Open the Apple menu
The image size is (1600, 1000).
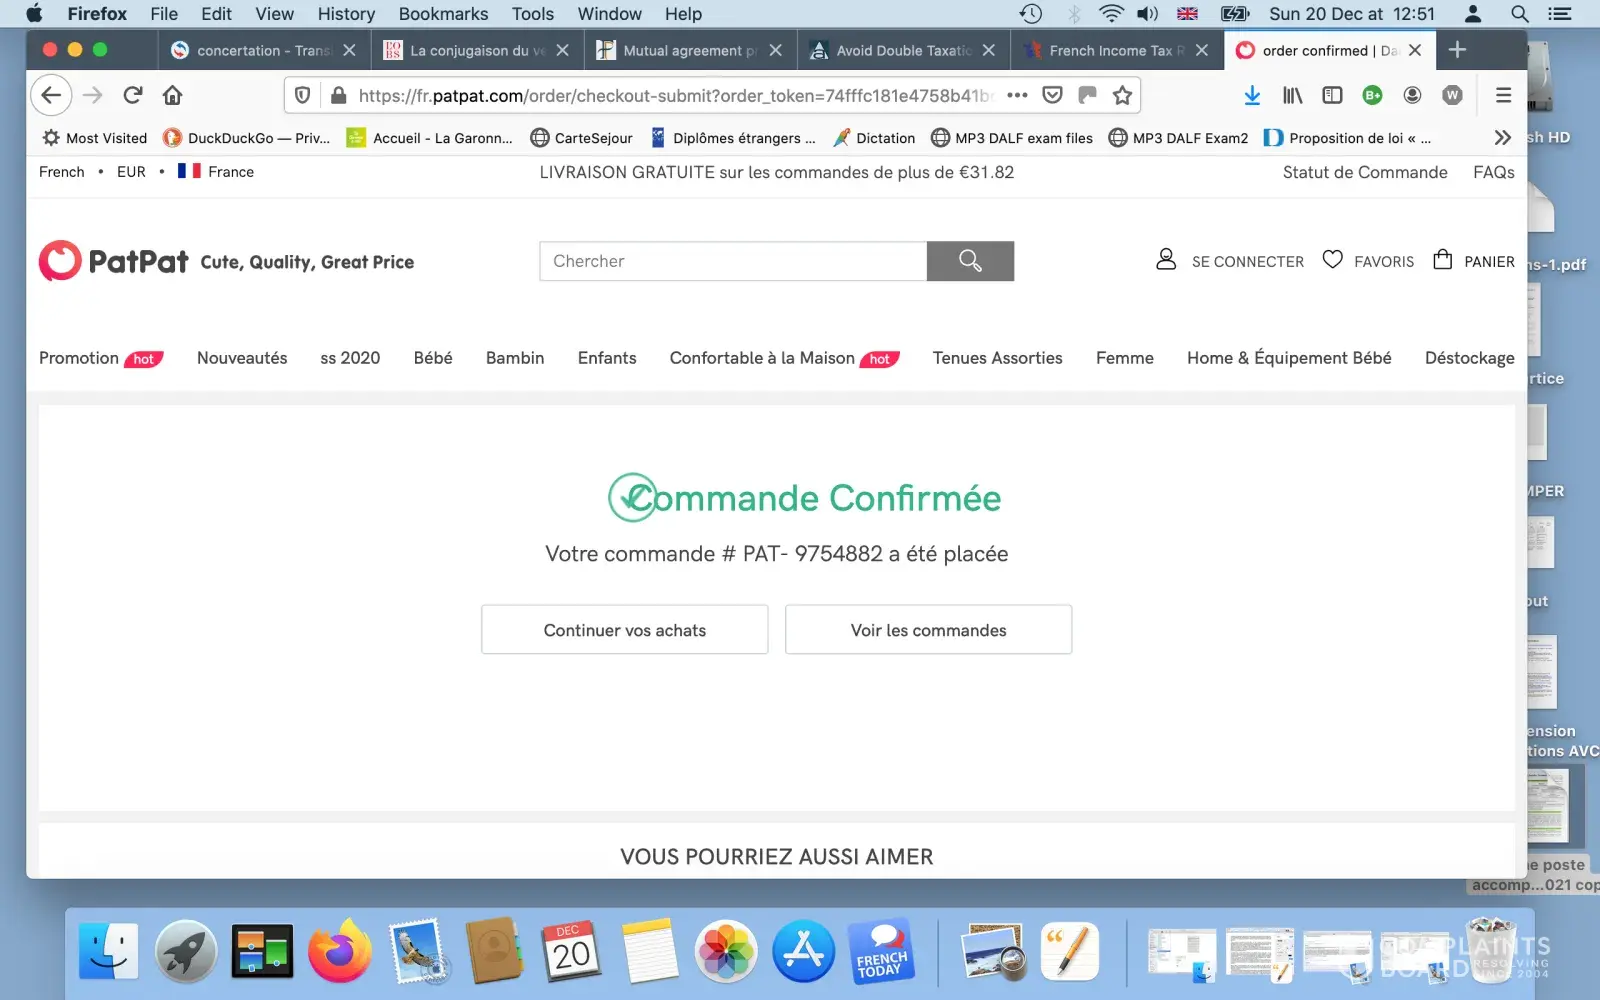click(34, 14)
